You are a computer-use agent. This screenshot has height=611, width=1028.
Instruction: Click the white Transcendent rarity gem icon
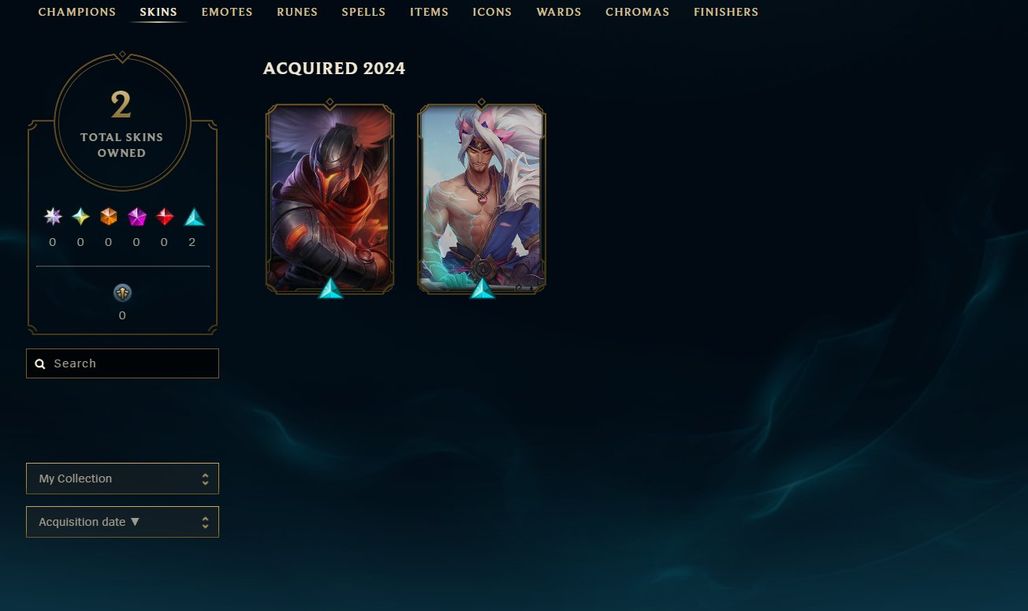pyautogui.click(x=52, y=216)
